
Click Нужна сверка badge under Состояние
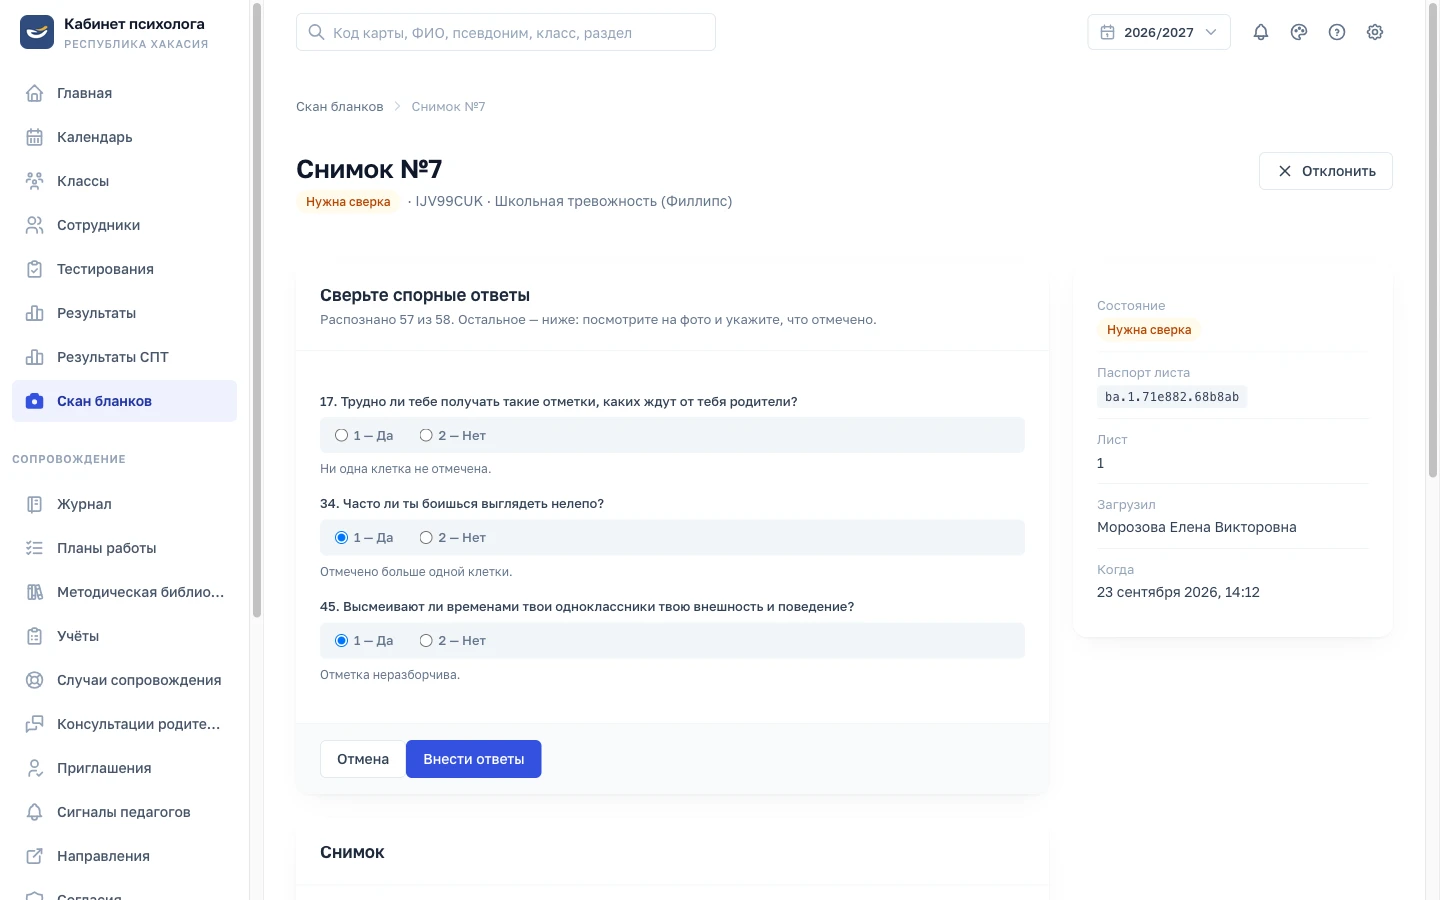(x=1149, y=330)
